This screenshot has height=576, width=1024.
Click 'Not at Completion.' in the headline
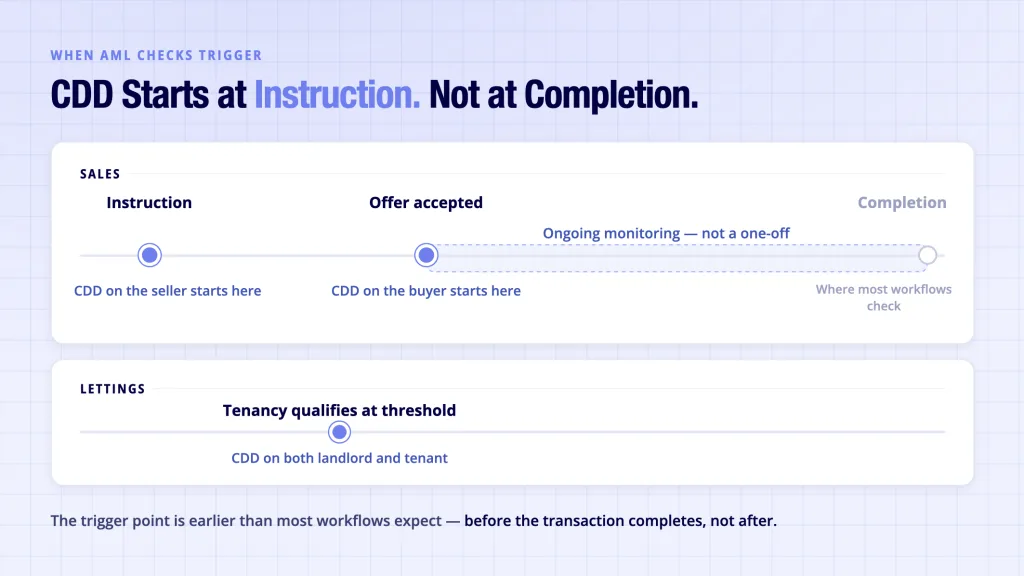click(x=564, y=95)
